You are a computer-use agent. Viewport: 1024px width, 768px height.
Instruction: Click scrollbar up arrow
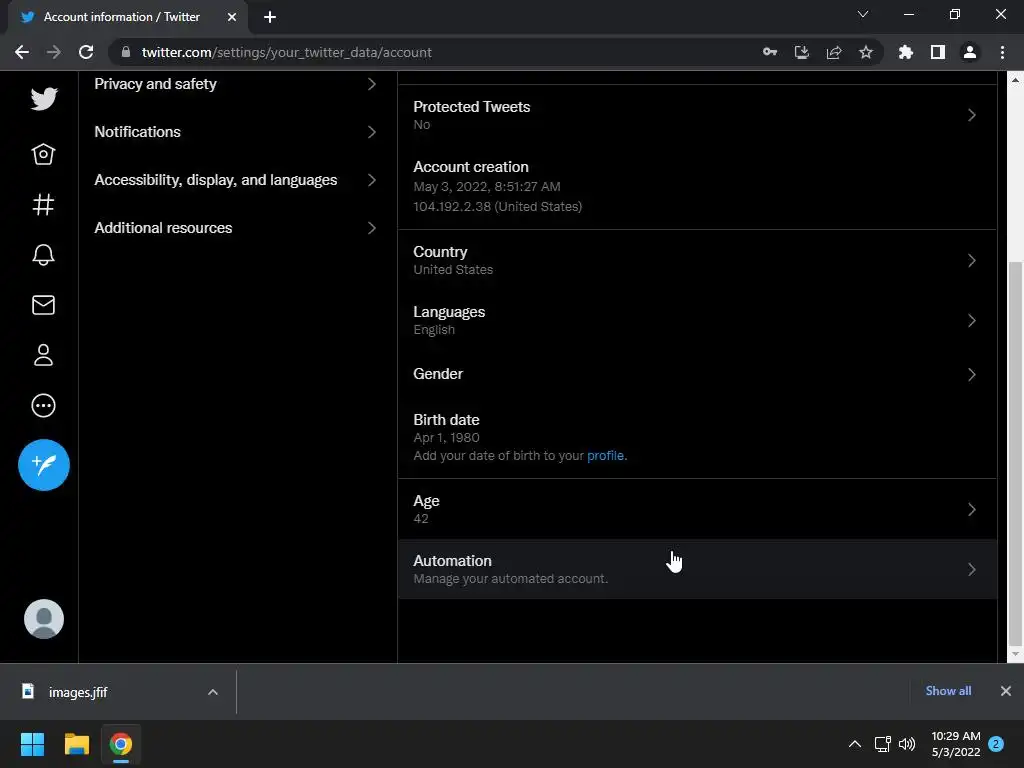pyautogui.click(x=1014, y=80)
